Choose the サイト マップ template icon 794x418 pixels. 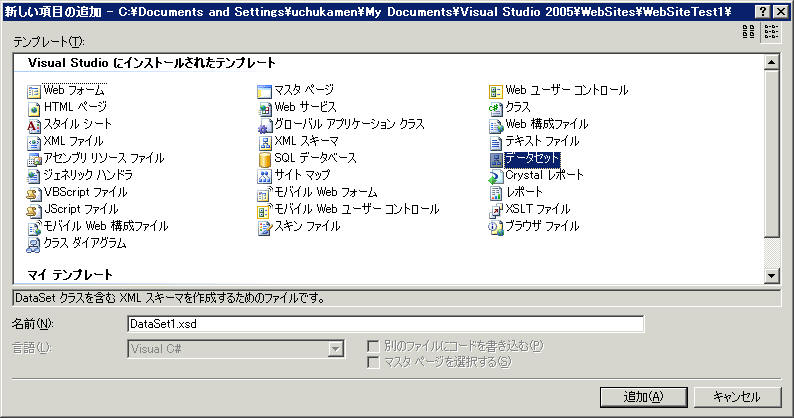(264, 176)
